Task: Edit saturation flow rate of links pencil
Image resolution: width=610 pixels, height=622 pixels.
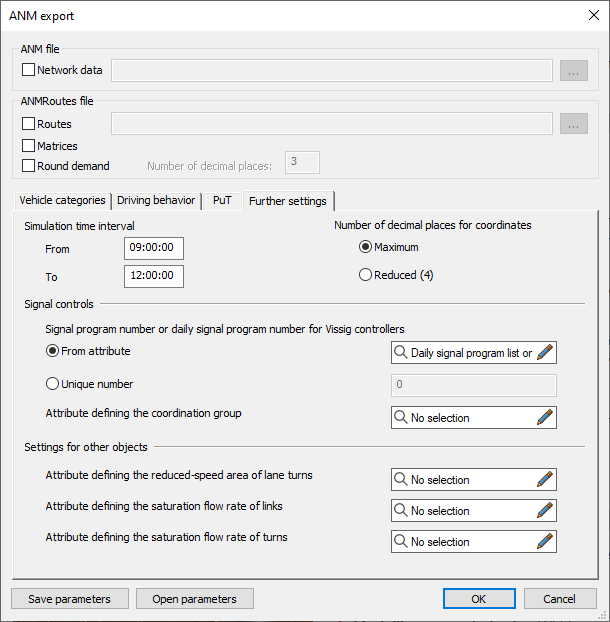Action: coord(544,511)
